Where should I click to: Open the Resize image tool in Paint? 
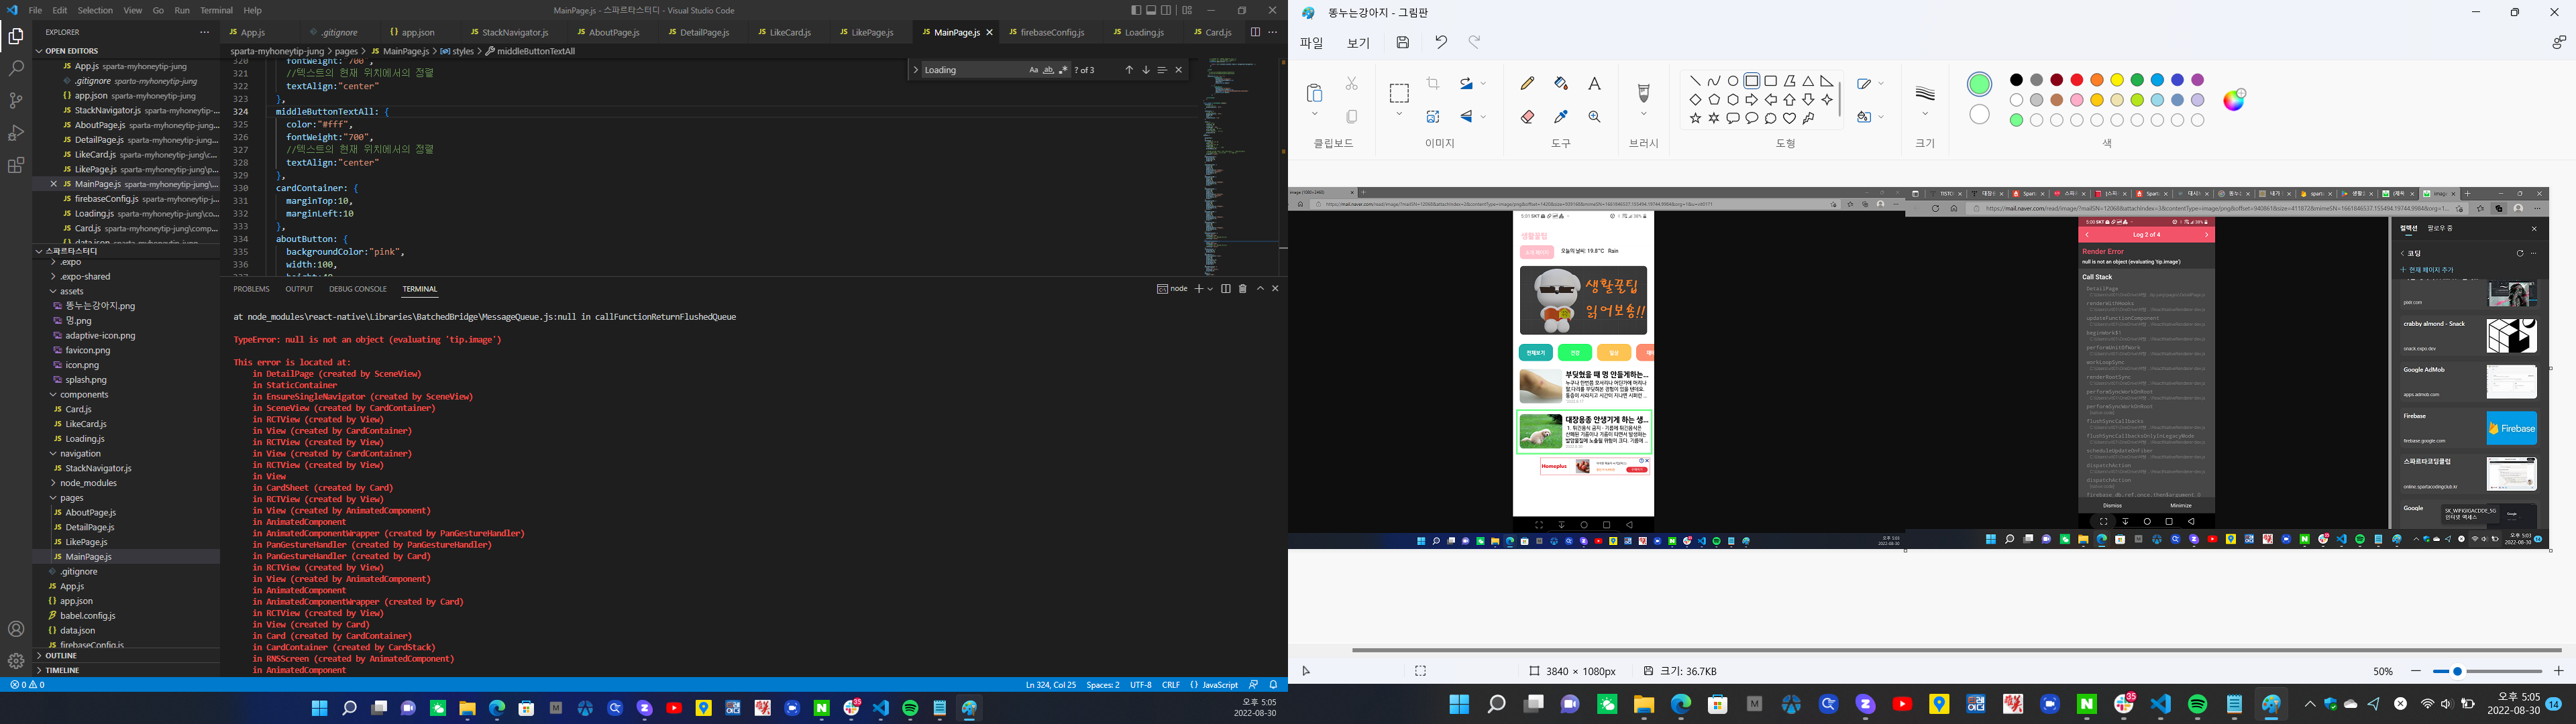(x=1433, y=117)
